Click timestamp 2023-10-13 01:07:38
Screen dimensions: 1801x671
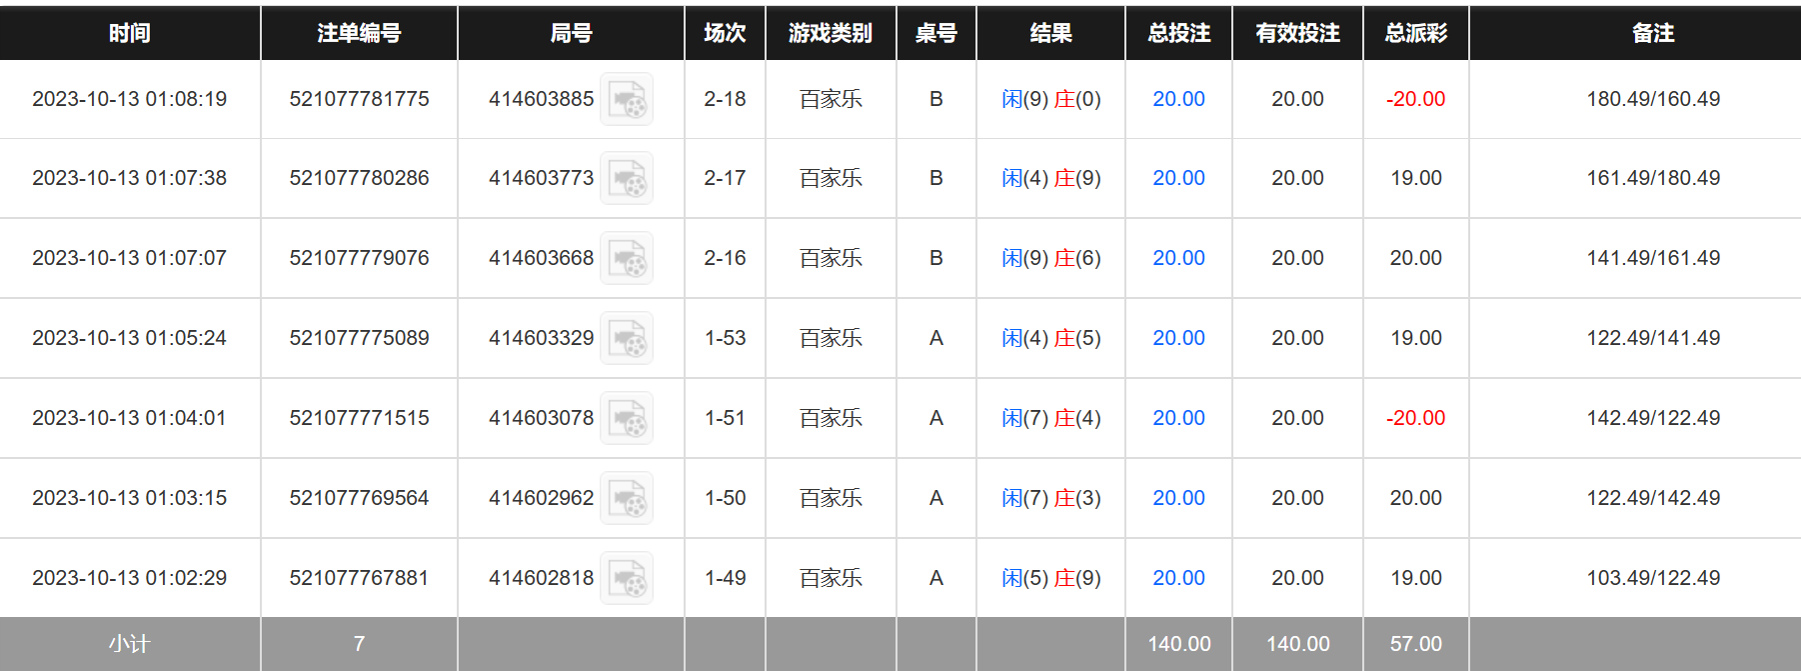pyautogui.click(x=130, y=178)
